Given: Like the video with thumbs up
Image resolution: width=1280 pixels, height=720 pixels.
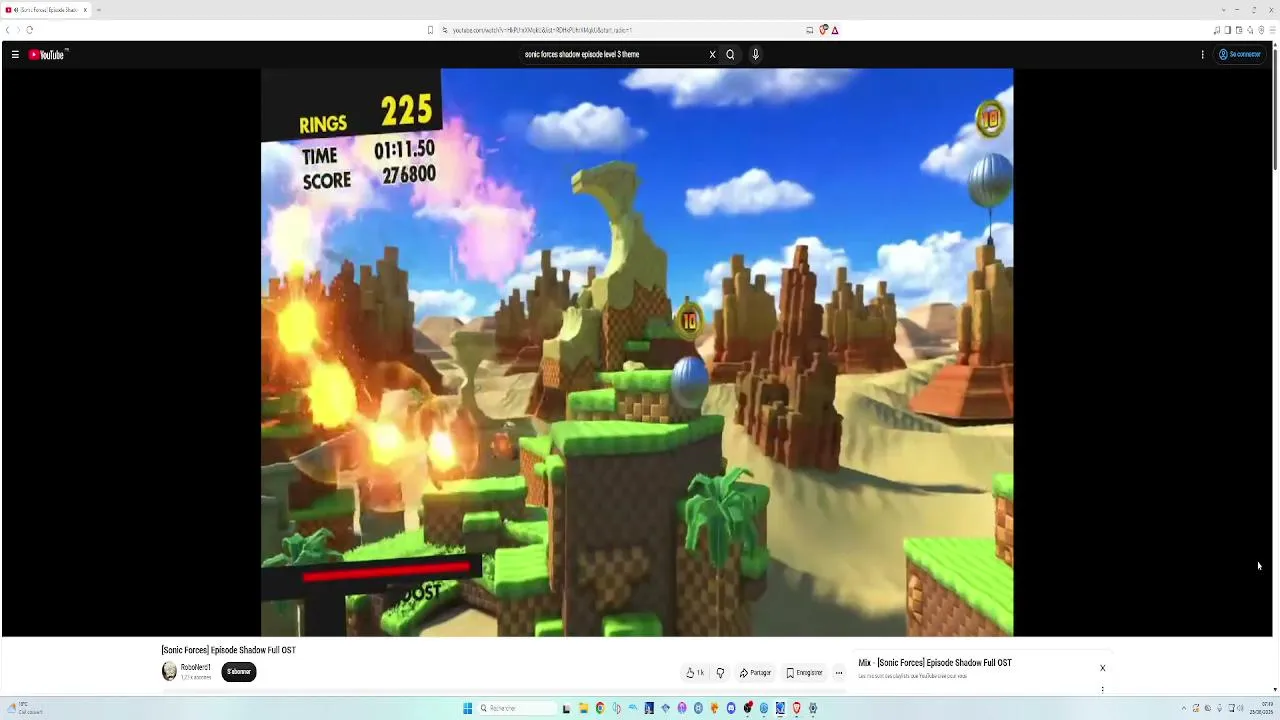Looking at the screenshot, I should click(x=695, y=673).
